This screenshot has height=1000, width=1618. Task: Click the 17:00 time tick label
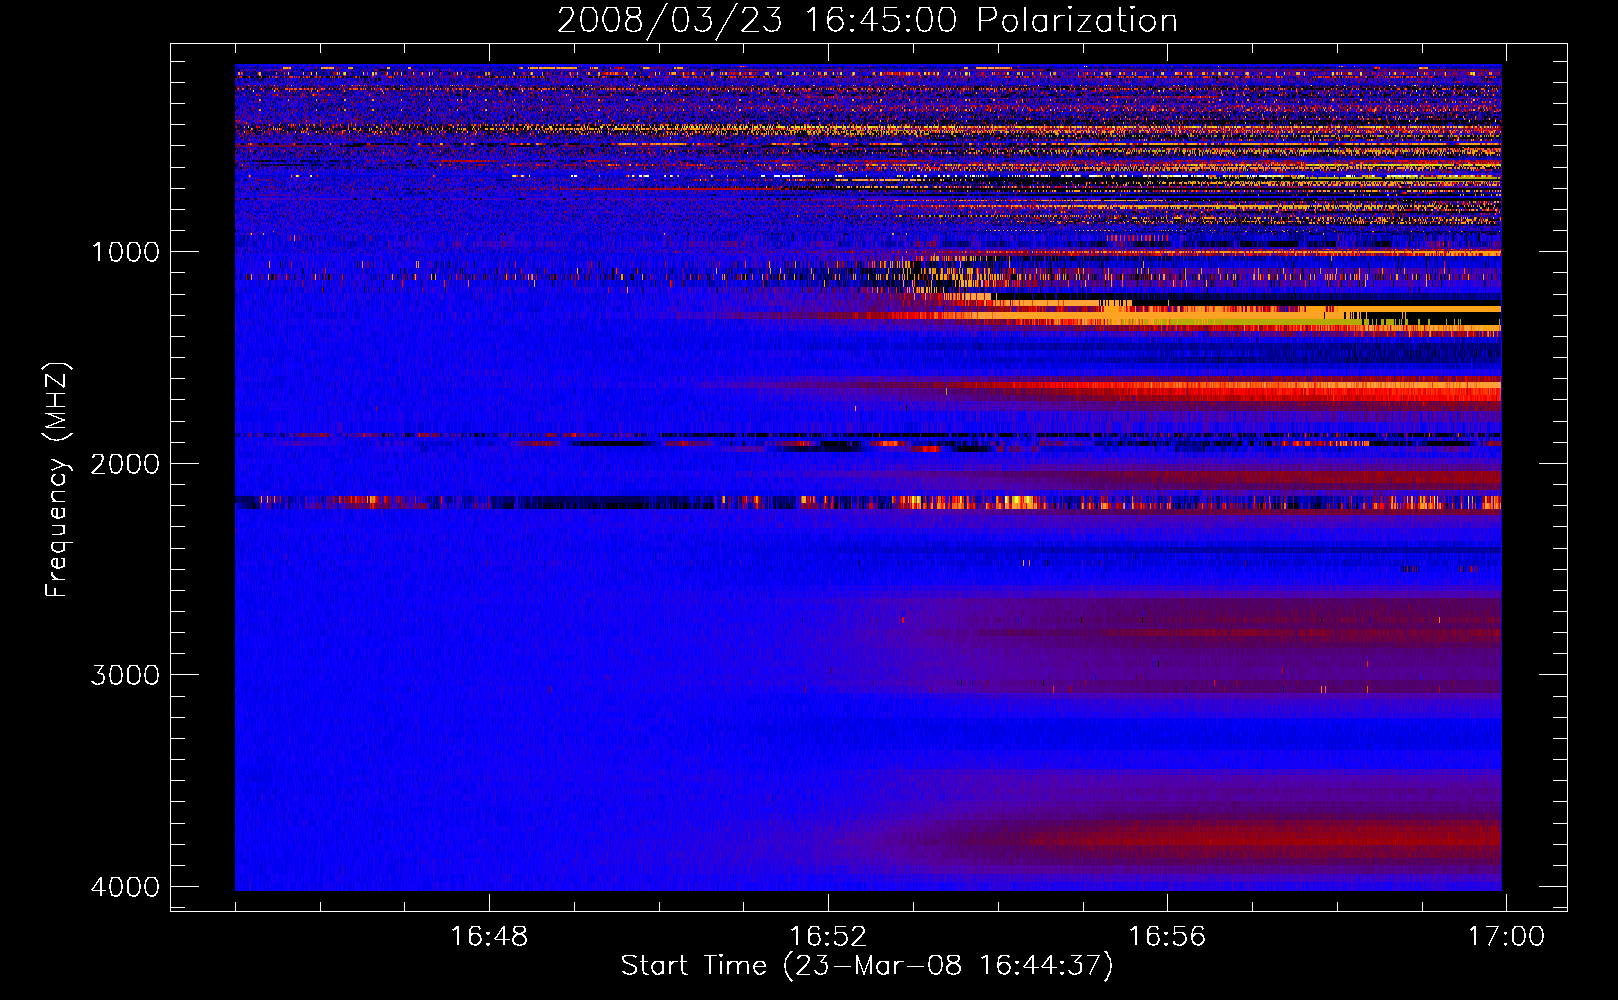(x=1506, y=937)
